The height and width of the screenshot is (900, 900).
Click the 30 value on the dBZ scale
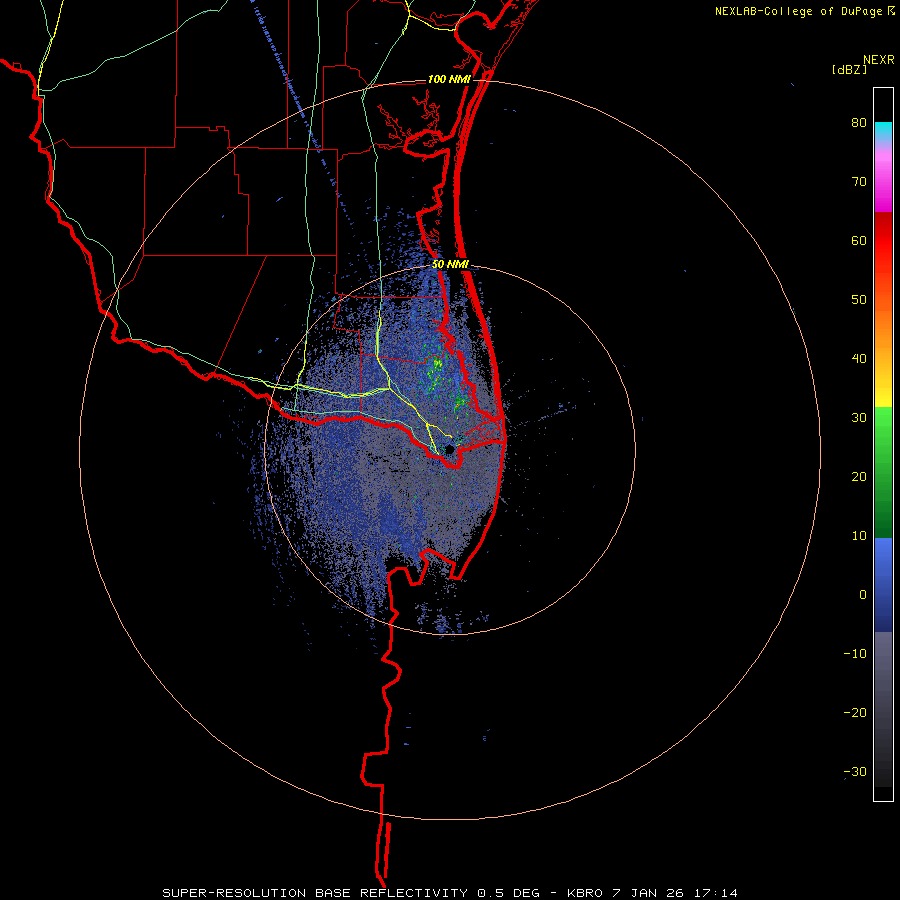859,417
